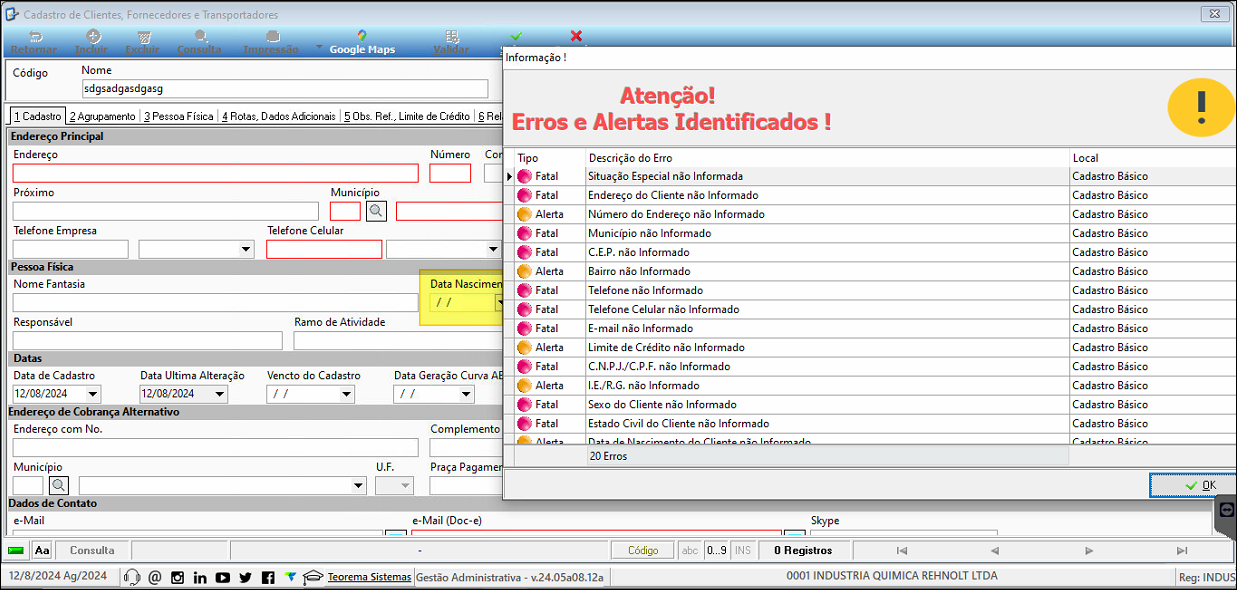Click the Local column header
The width and height of the screenshot is (1237, 590).
[x=1152, y=158]
